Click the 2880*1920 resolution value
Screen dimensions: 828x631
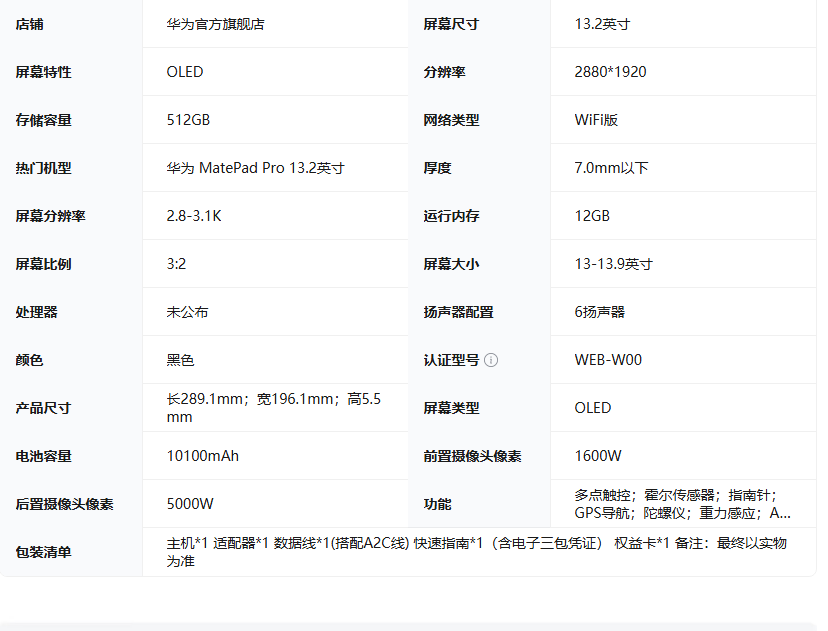(x=610, y=72)
